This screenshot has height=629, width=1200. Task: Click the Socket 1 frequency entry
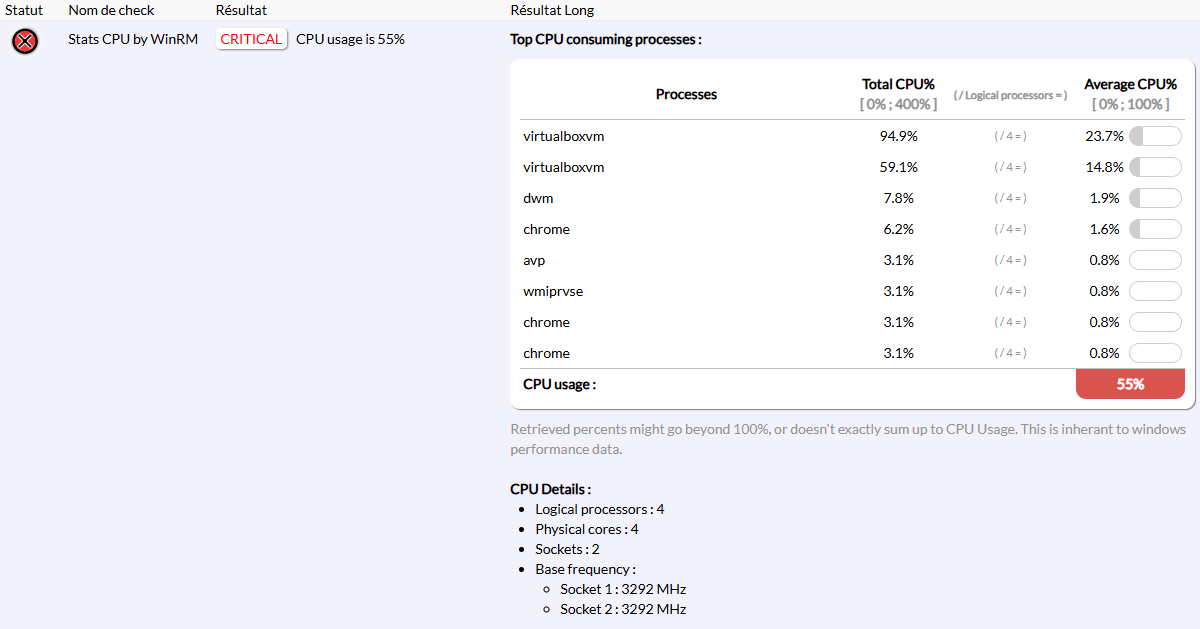[x=623, y=589]
